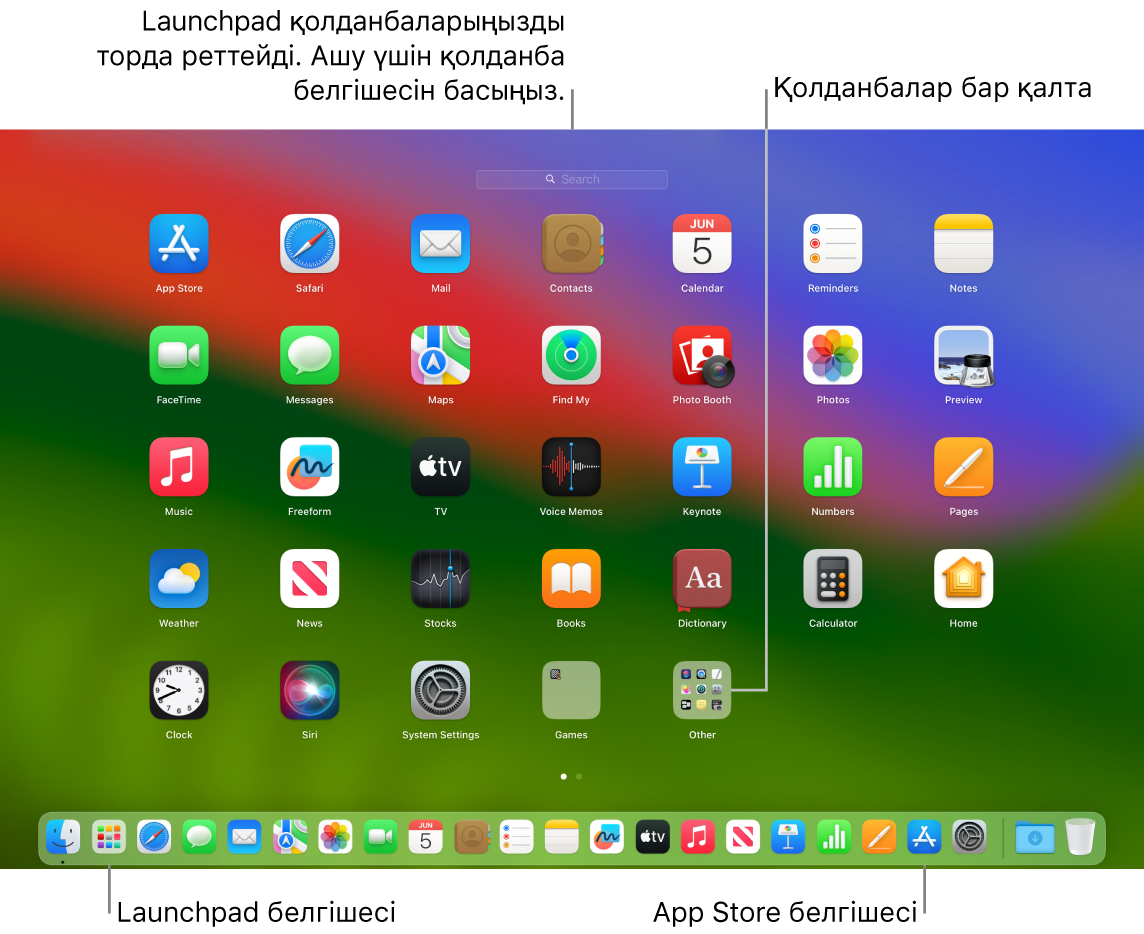Open the Dictionary app
Viewport: 1144px width, 934px height.
click(702, 579)
